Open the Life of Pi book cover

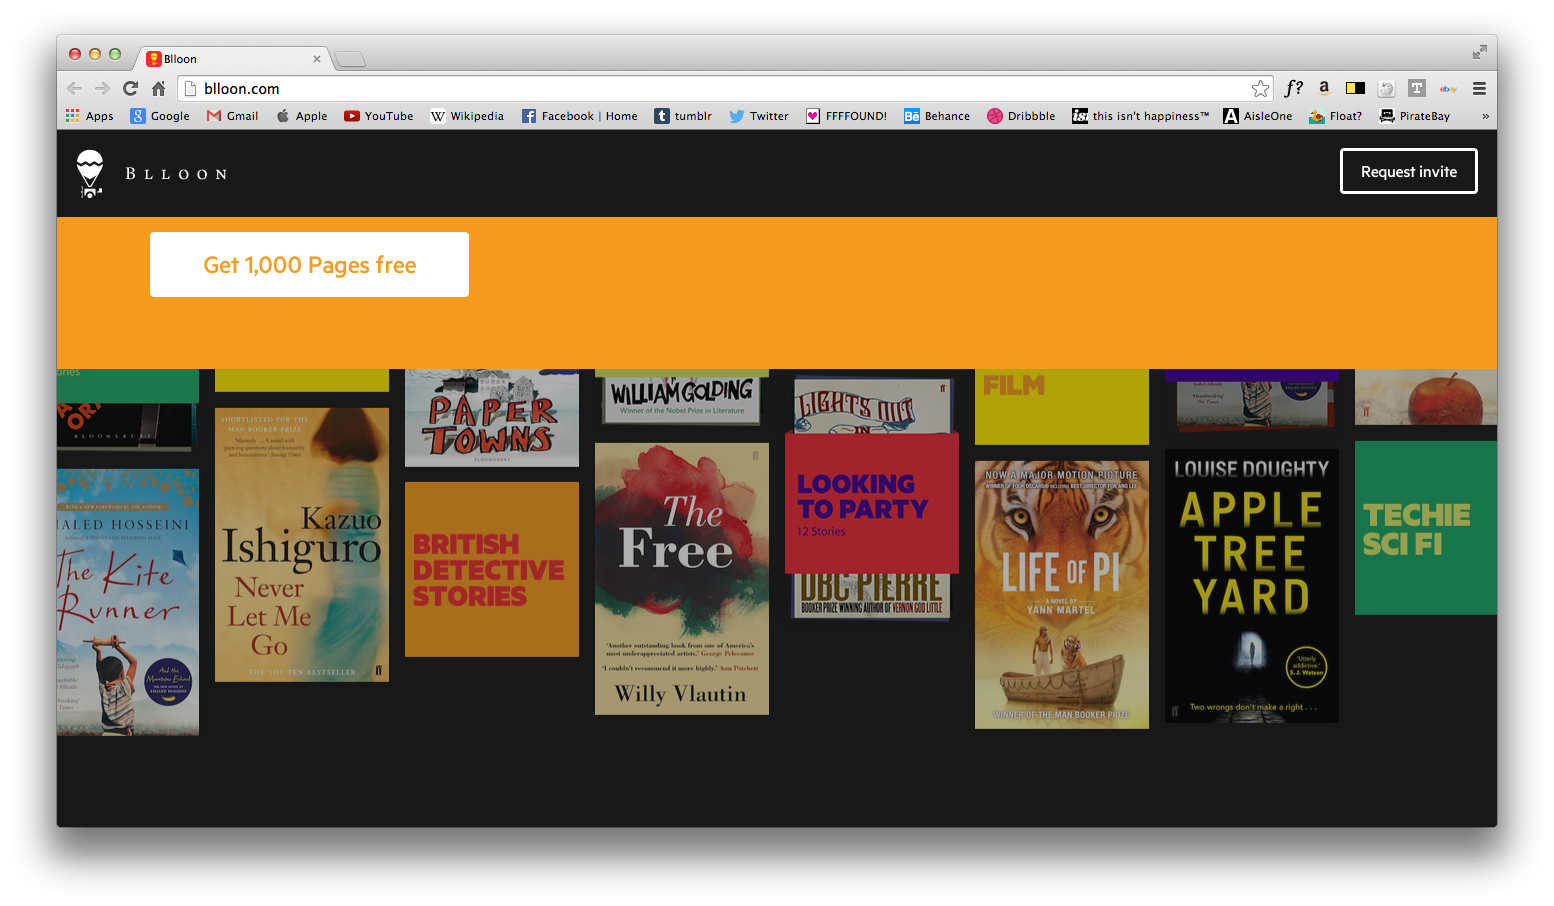coord(1061,594)
